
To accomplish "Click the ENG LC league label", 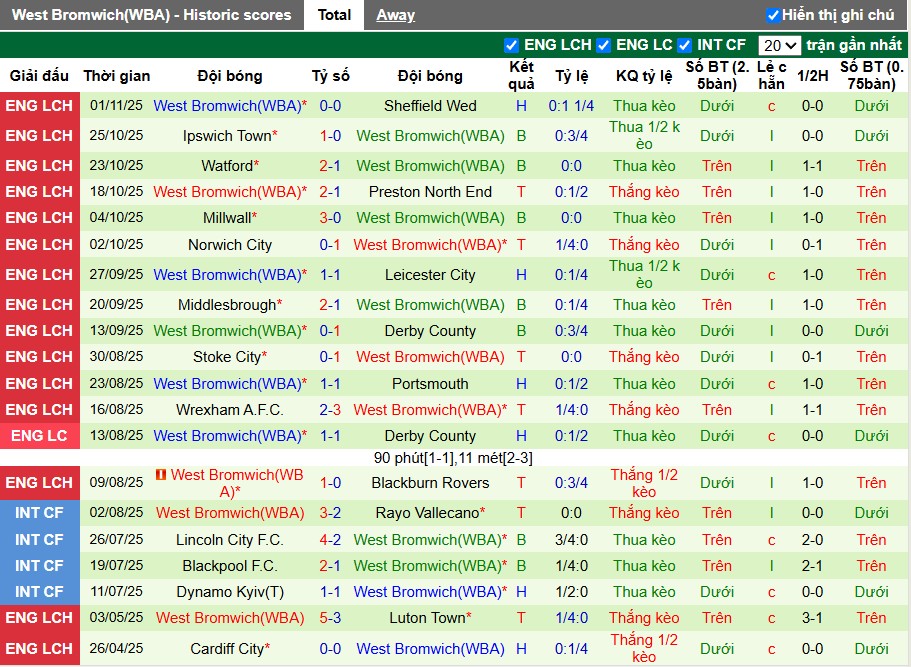I will (x=39, y=436).
